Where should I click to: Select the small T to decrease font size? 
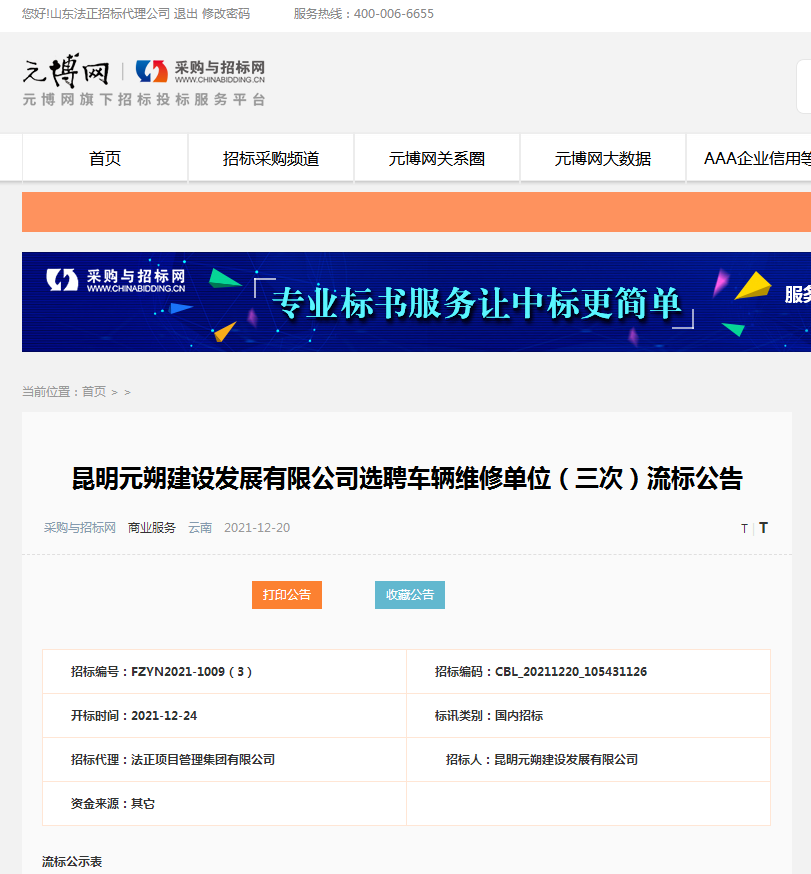[x=744, y=528]
